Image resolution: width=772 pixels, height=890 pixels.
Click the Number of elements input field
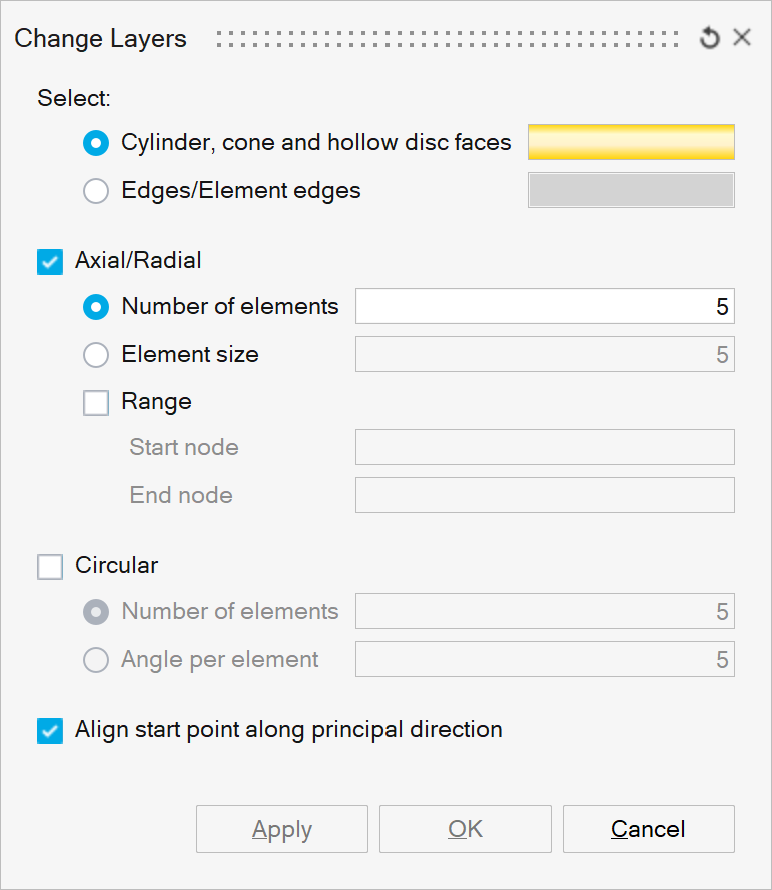[544, 307]
